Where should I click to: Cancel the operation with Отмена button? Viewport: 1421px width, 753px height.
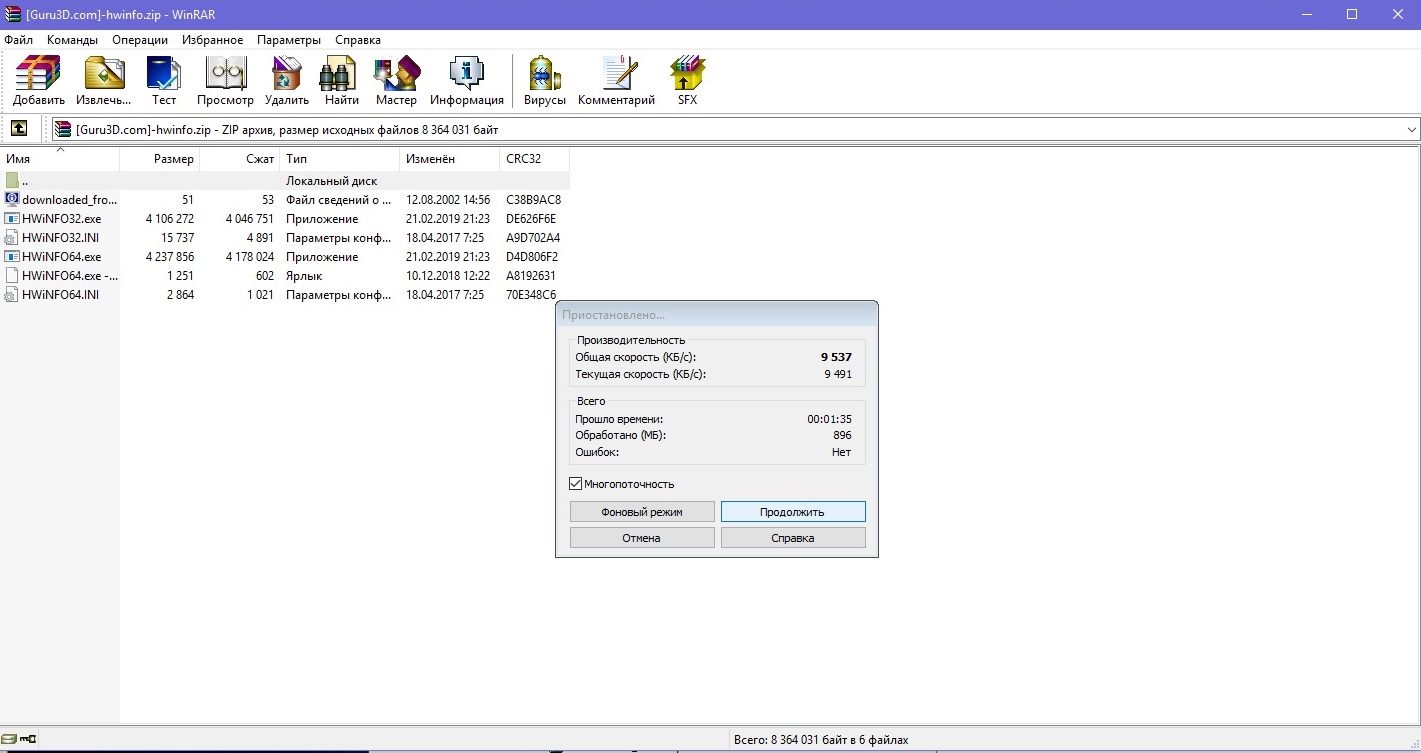642,538
